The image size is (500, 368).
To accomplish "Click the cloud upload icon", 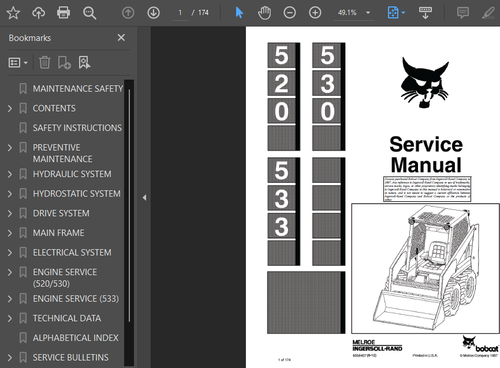I will point(38,13).
